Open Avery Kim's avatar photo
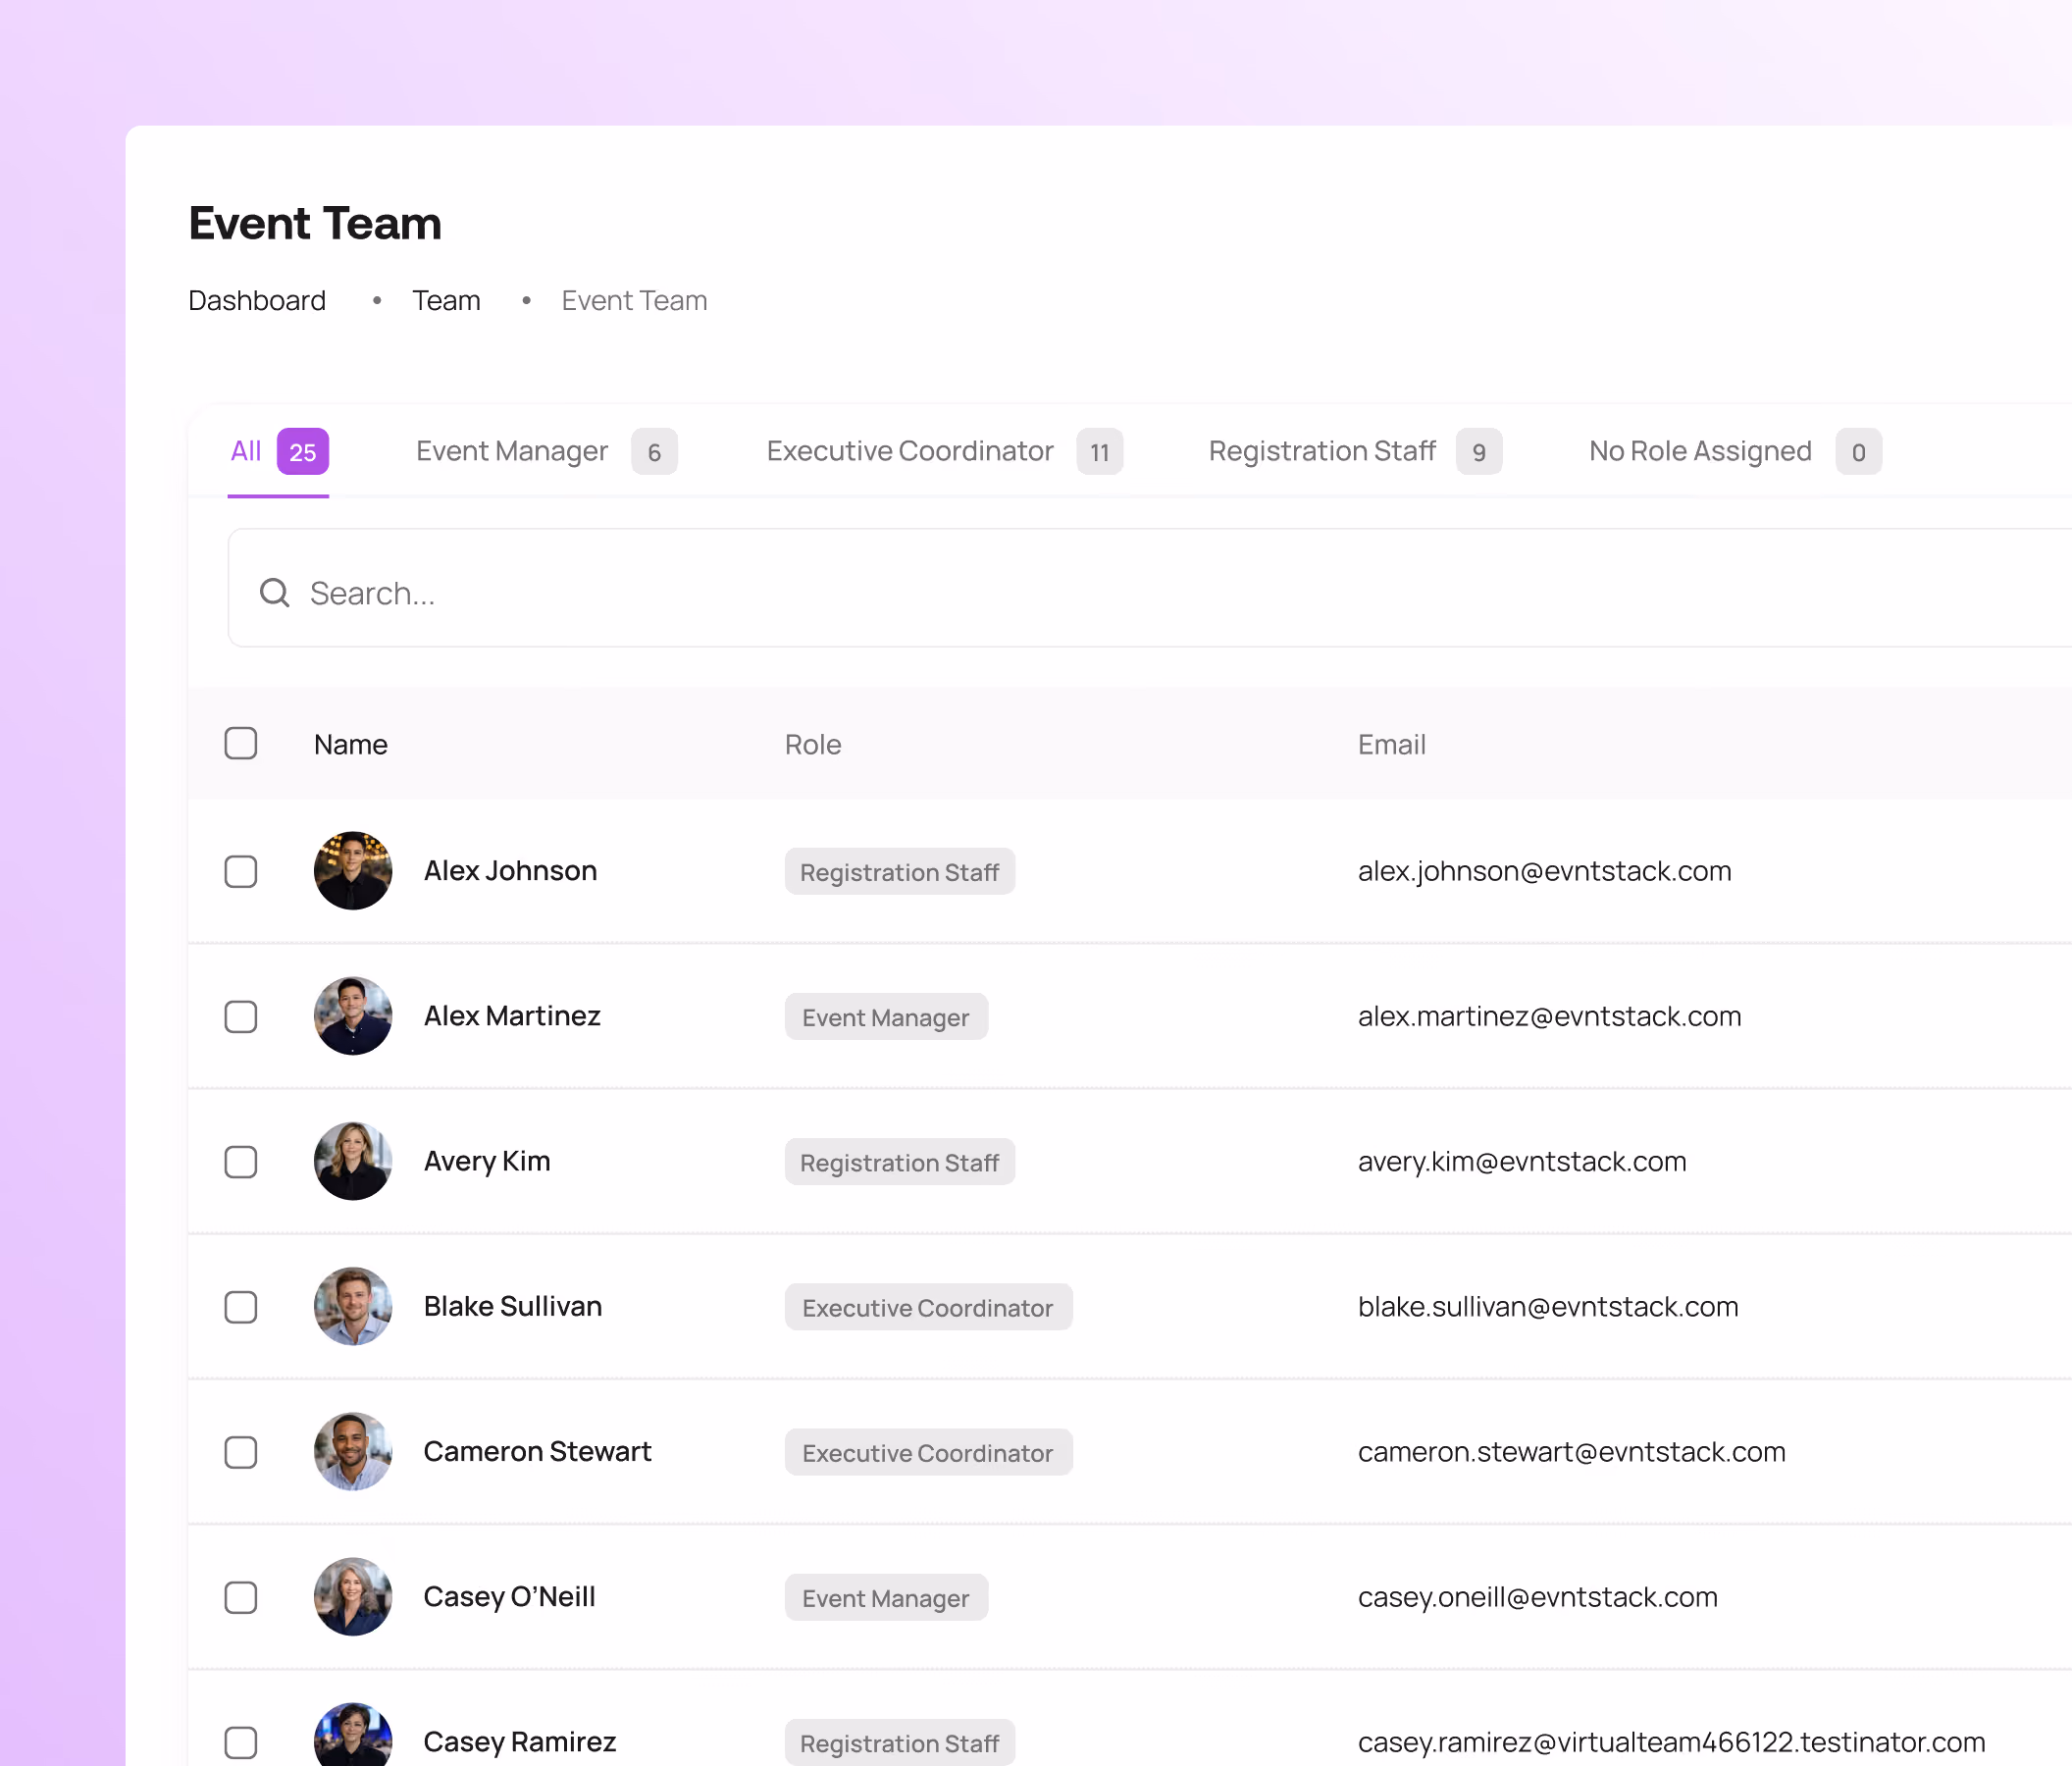This screenshot has width=2072, height=1766. (x=353, y=1161)
